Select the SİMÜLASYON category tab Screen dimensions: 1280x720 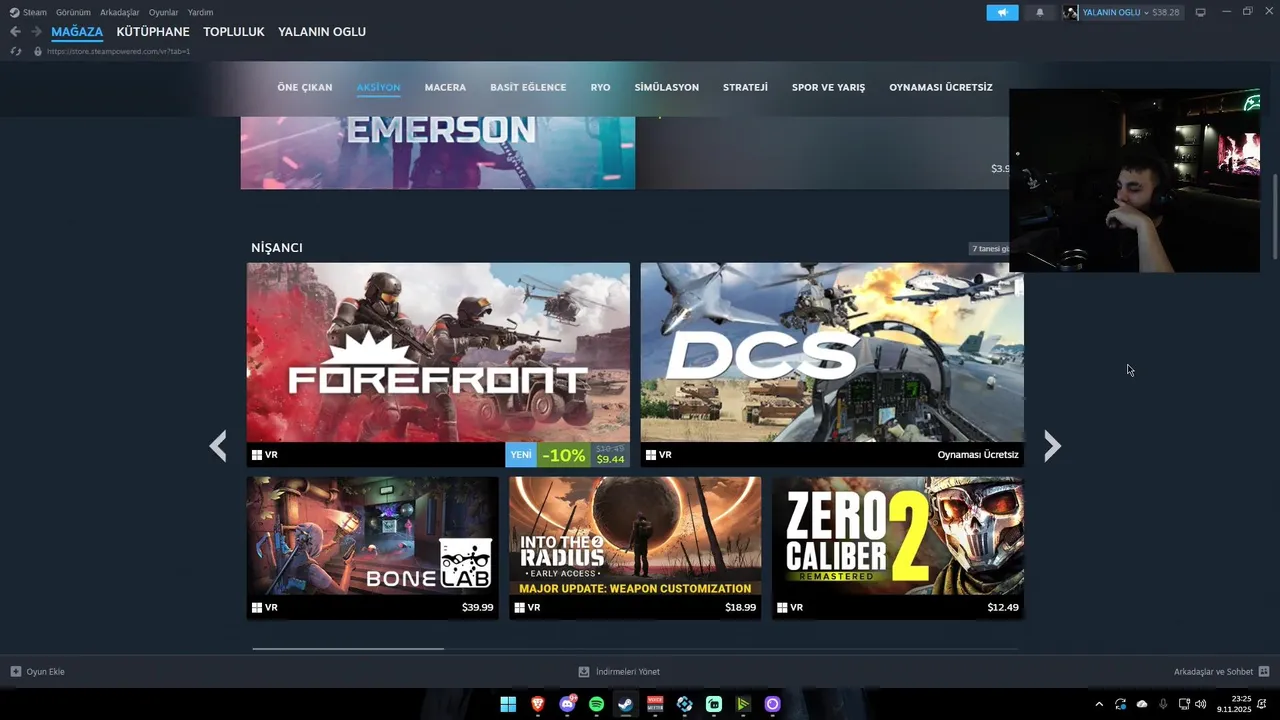667,88
